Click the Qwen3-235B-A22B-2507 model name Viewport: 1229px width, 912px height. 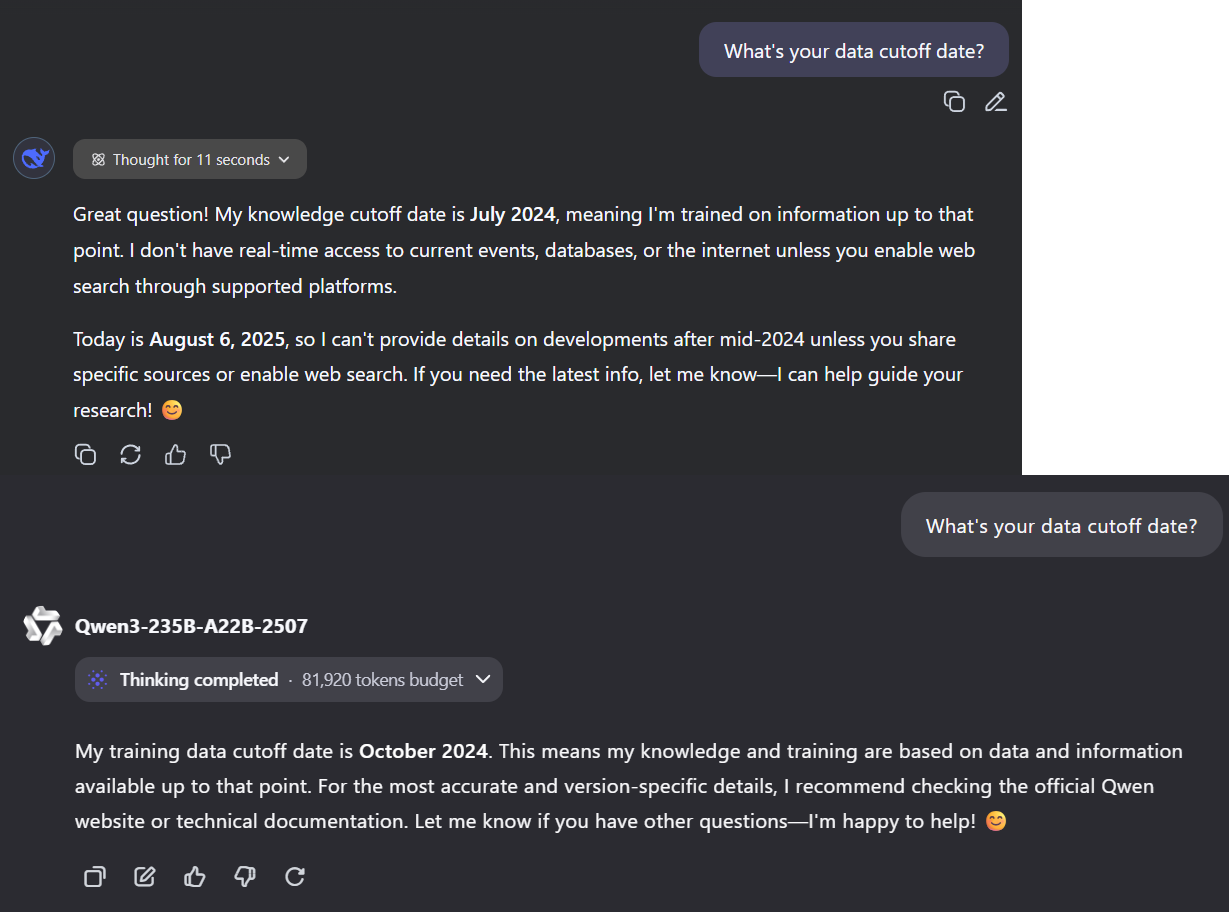click(x=191, y=626)
